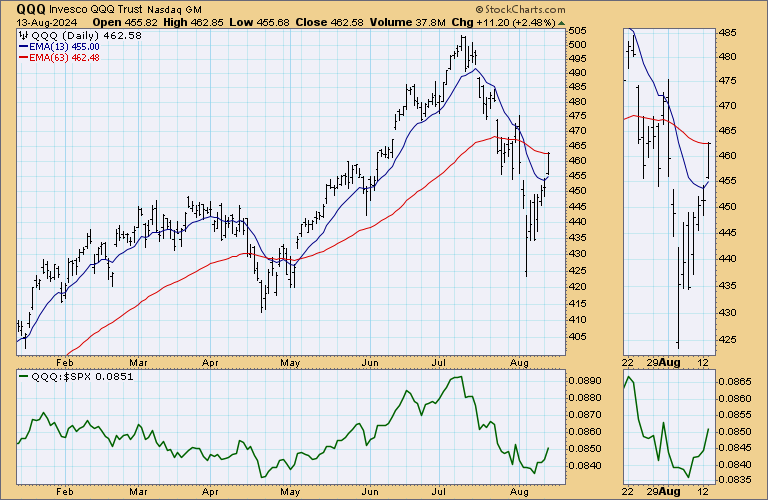Viewport: 768px width, 500px height.
Task: Click the QQQ ticker symbol in the header
Action: pyautogui.click(x=31, y=9)
